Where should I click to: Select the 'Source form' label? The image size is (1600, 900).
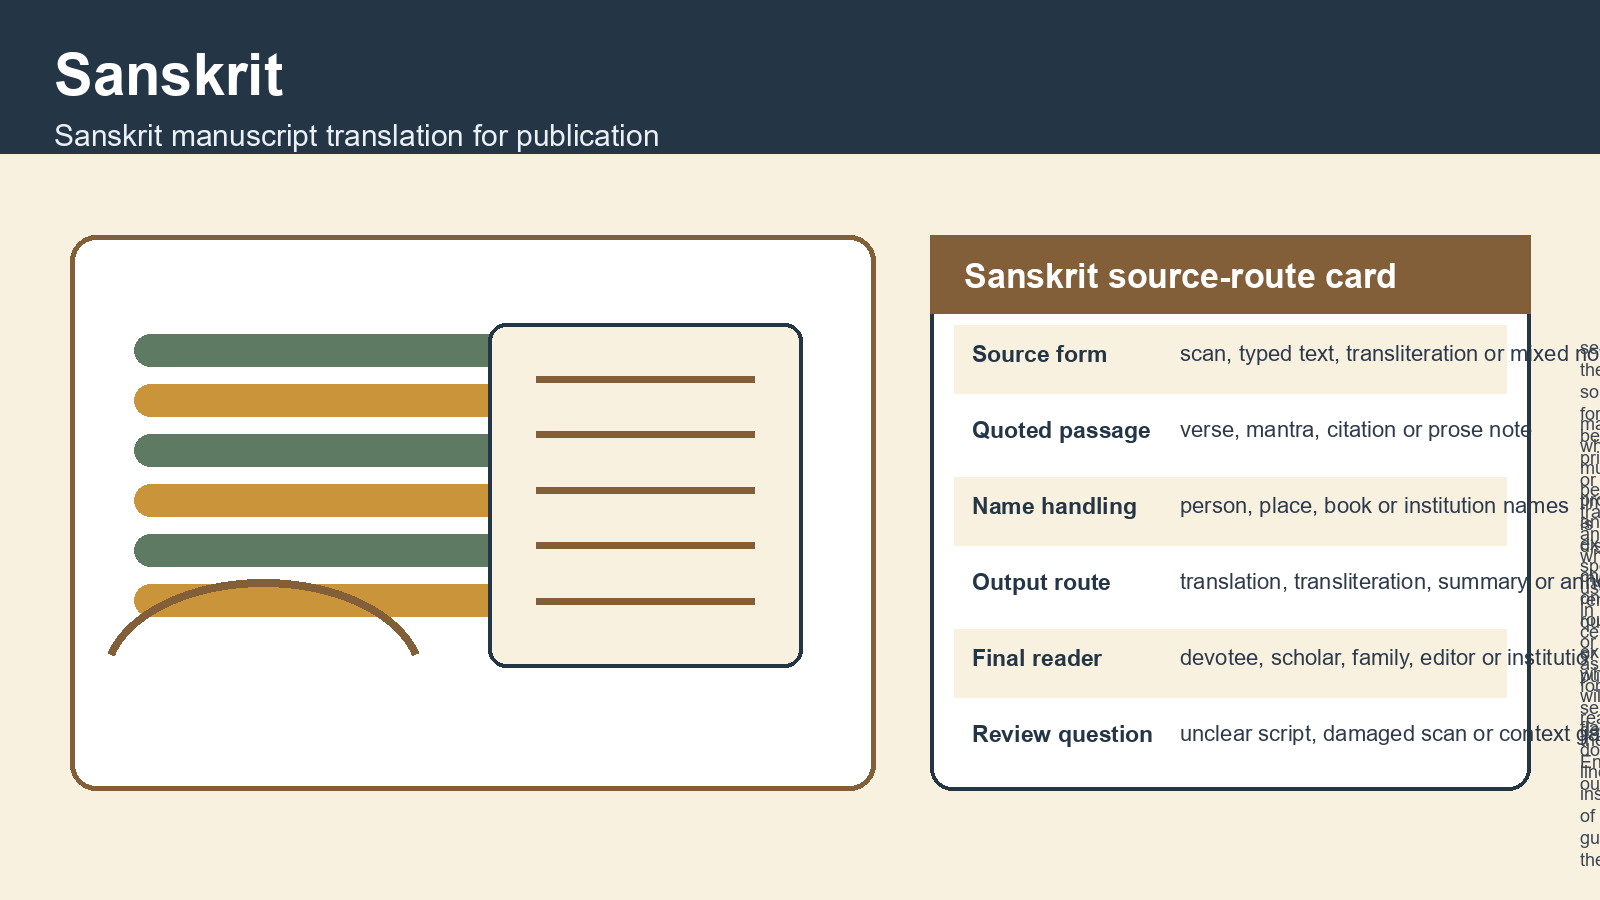pyautogui.click(x=1039, y=354)
